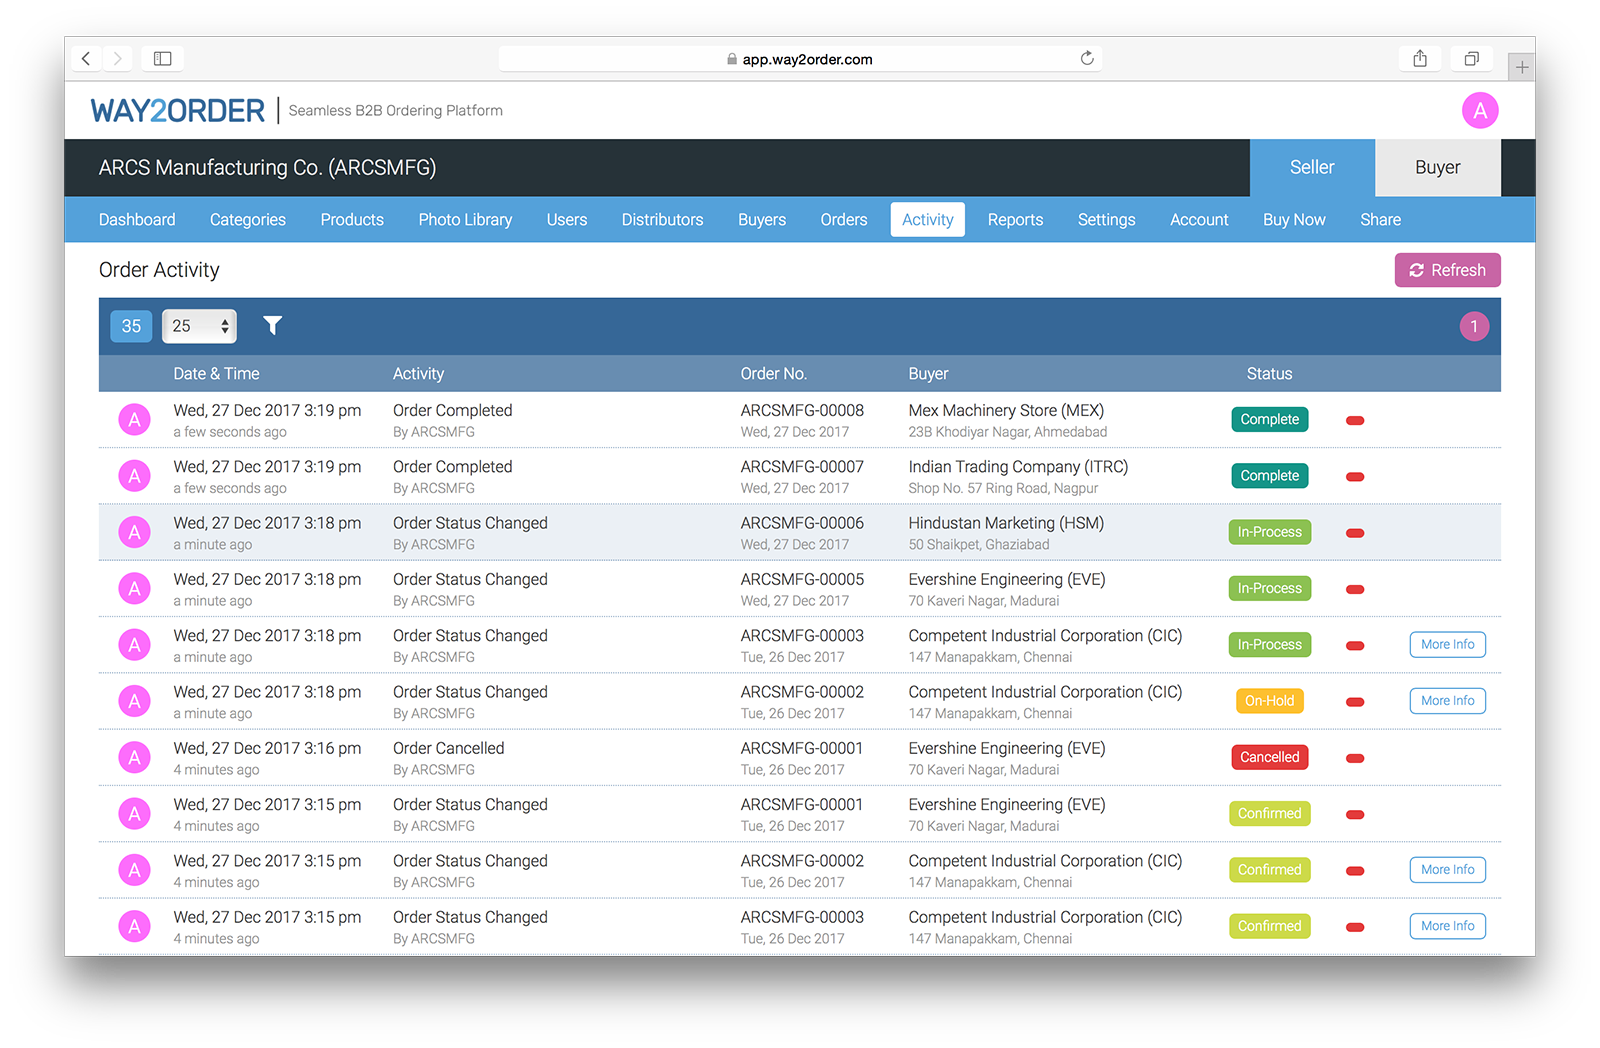Click the Refresh button
1600x1048 pixels.
click(x=1447, y=270)
